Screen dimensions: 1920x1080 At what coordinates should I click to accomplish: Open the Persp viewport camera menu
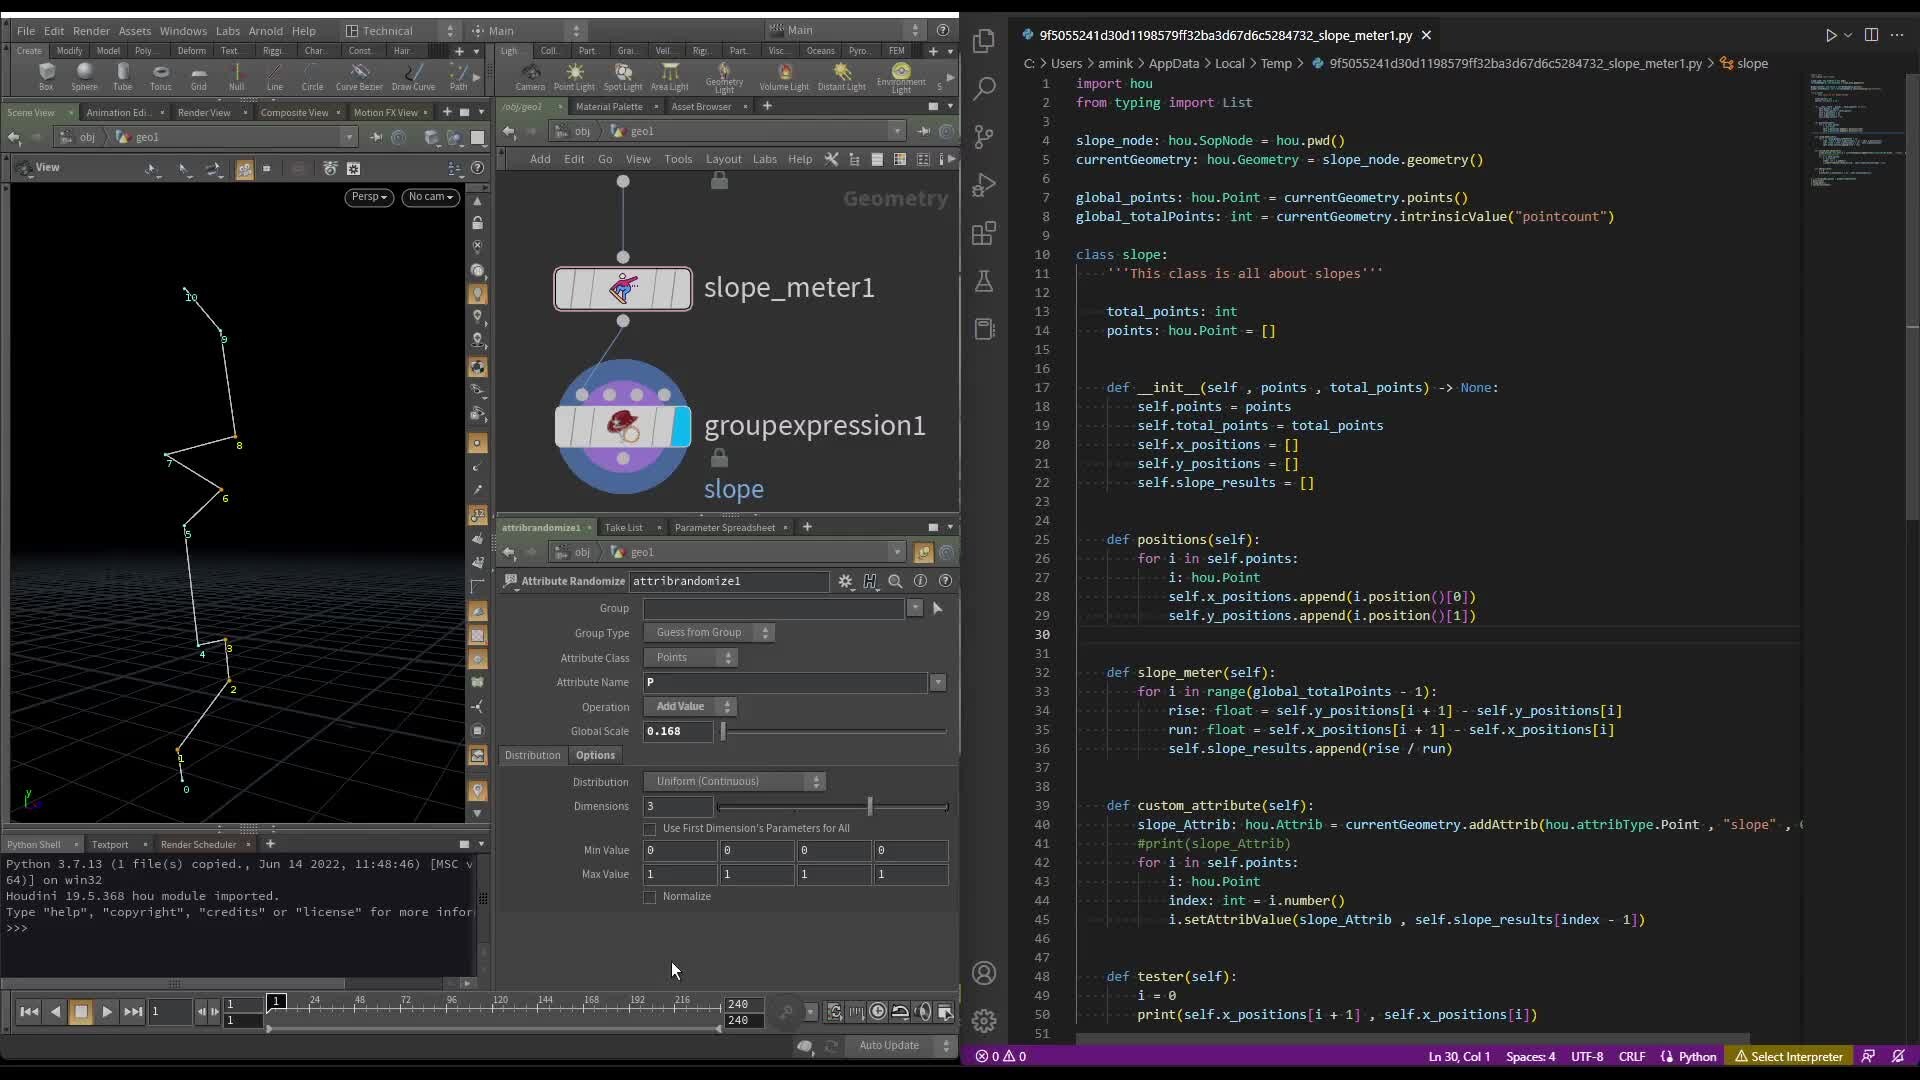(369, 197)
